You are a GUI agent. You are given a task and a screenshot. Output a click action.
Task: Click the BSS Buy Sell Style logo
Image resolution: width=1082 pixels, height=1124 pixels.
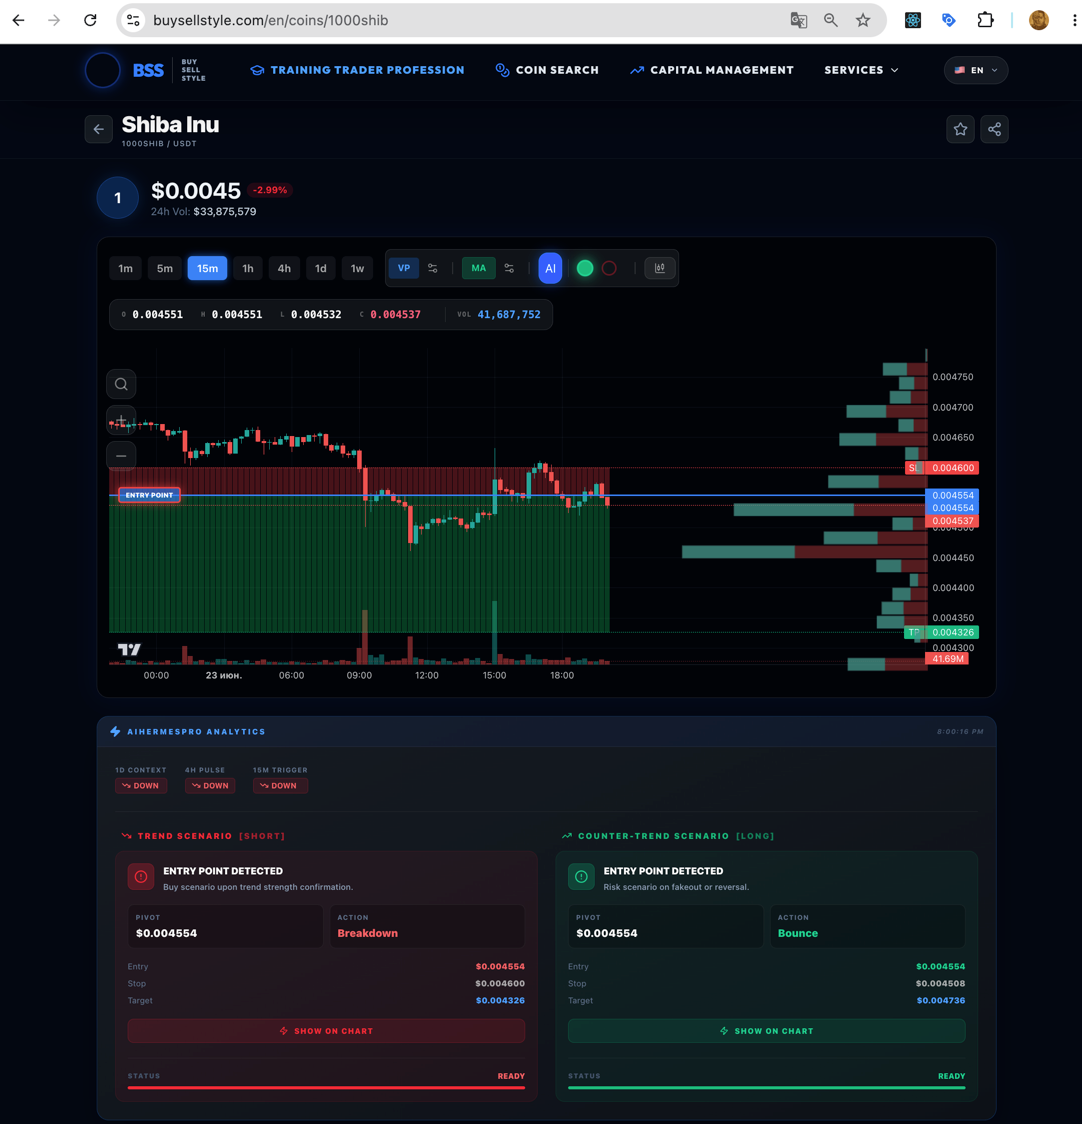[146, 70]
